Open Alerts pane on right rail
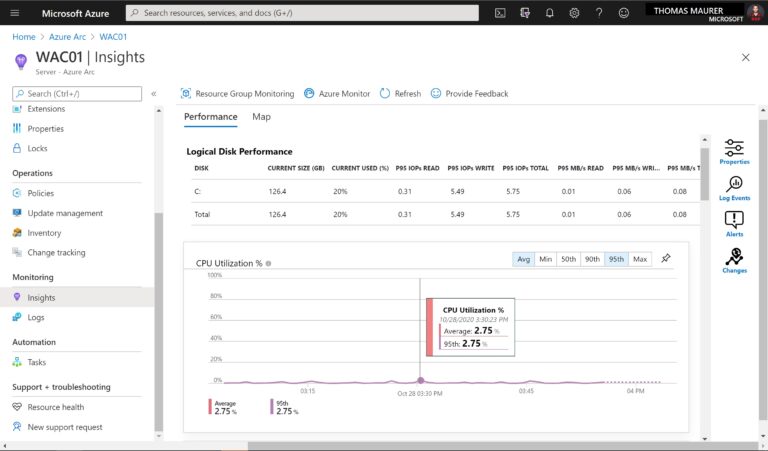This screenshot has width=768, height=451. [734, 224]
